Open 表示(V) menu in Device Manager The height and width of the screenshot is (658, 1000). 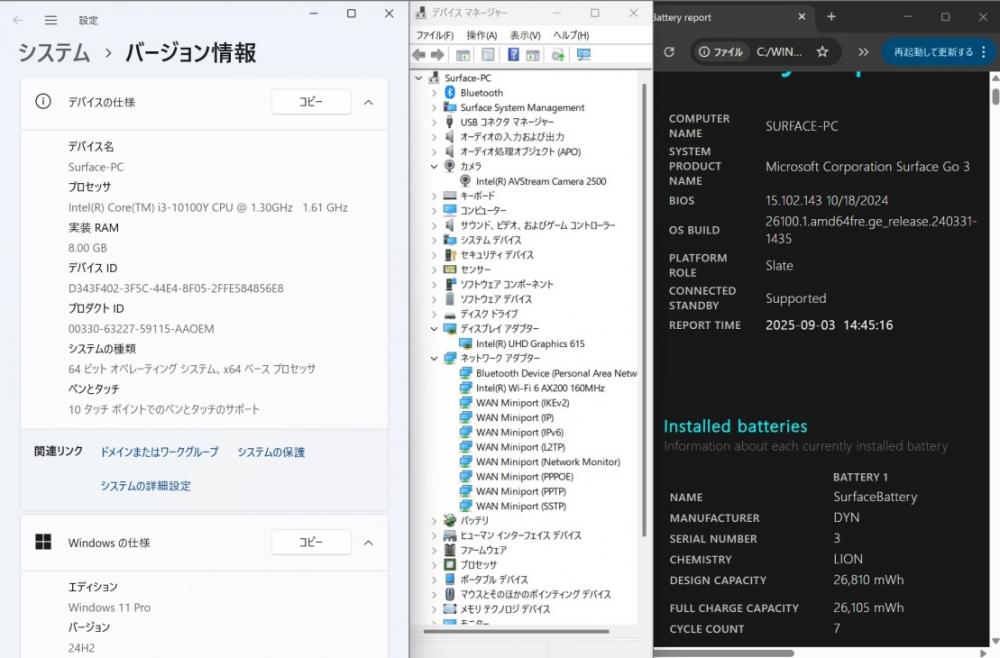tap(525, 35)
